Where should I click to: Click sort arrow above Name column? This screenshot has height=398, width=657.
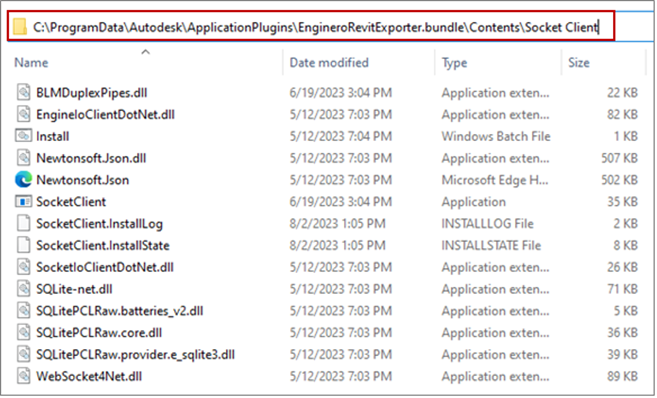(x=145, y=52)
